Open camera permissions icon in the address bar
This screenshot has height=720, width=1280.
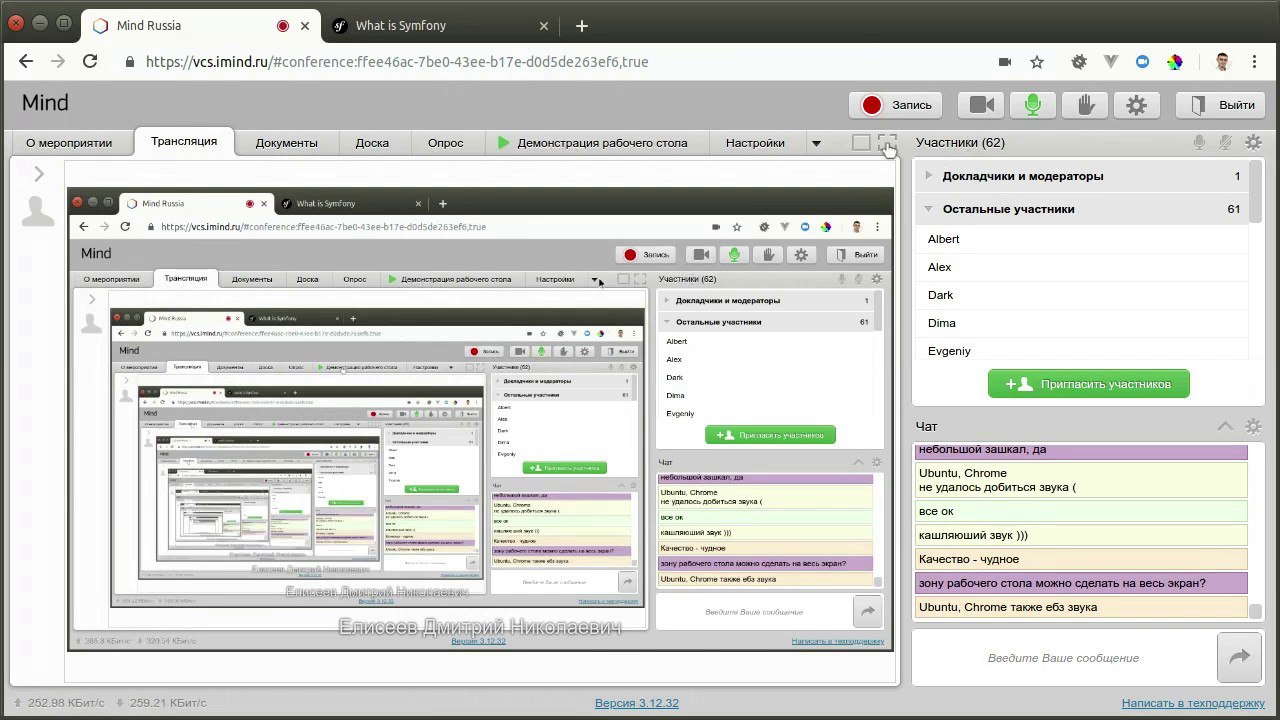(x=1005, y=62)
